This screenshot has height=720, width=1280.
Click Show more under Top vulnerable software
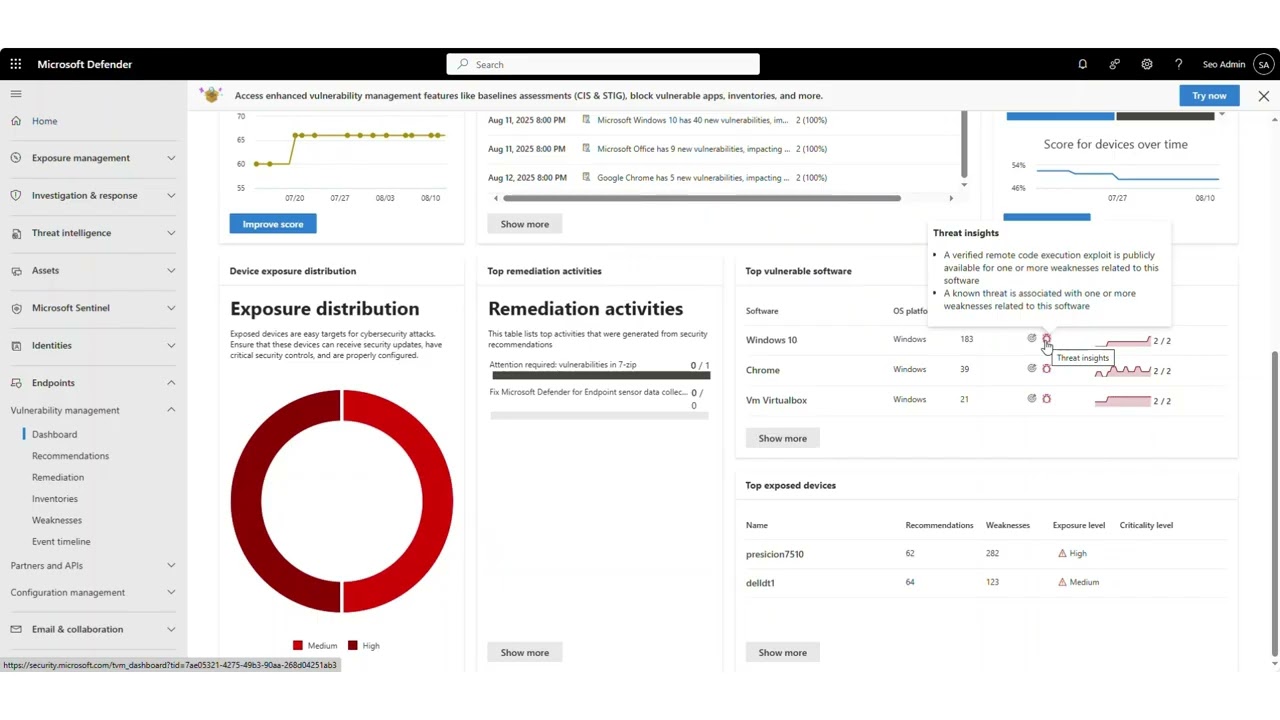tap(782, 438)
